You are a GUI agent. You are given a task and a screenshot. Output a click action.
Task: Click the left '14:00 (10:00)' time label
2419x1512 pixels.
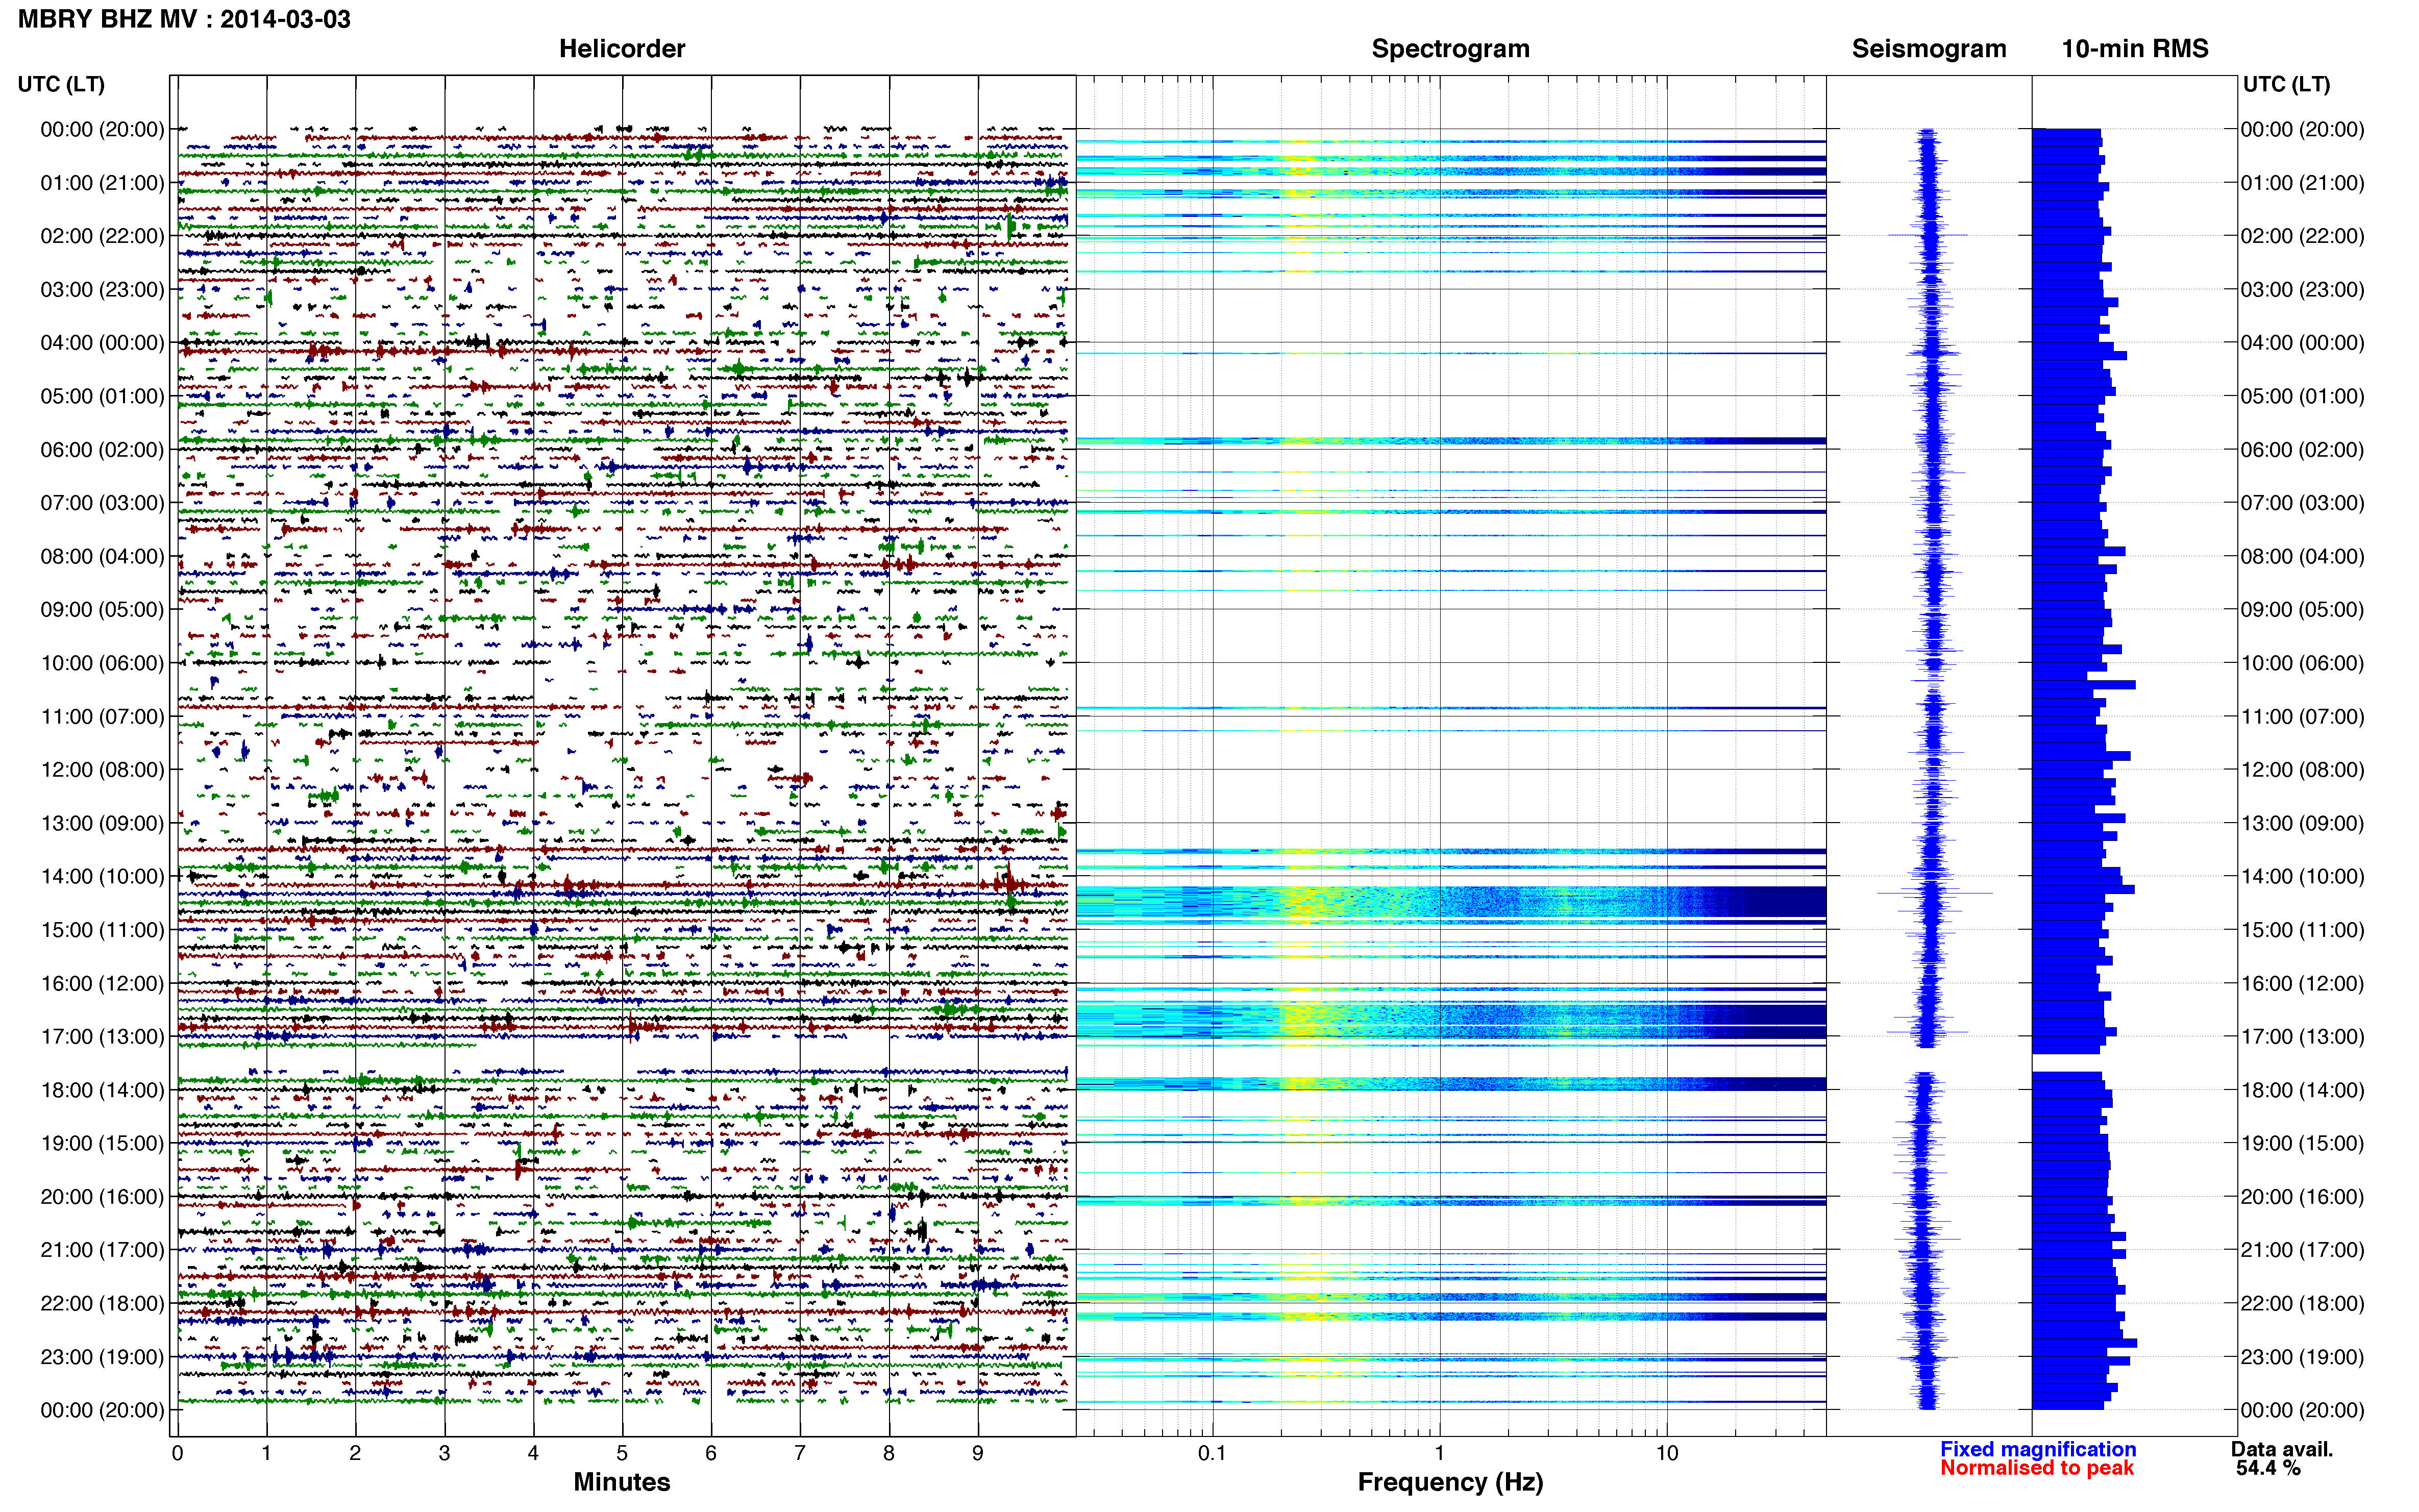coord(102,877)
